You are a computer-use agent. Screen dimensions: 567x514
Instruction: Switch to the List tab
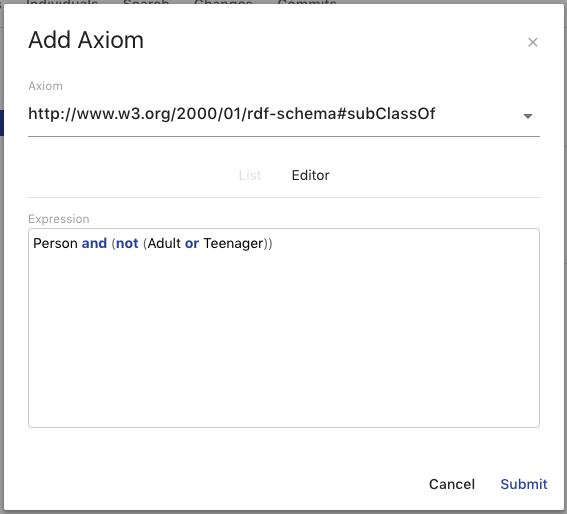tap(250, 175)
